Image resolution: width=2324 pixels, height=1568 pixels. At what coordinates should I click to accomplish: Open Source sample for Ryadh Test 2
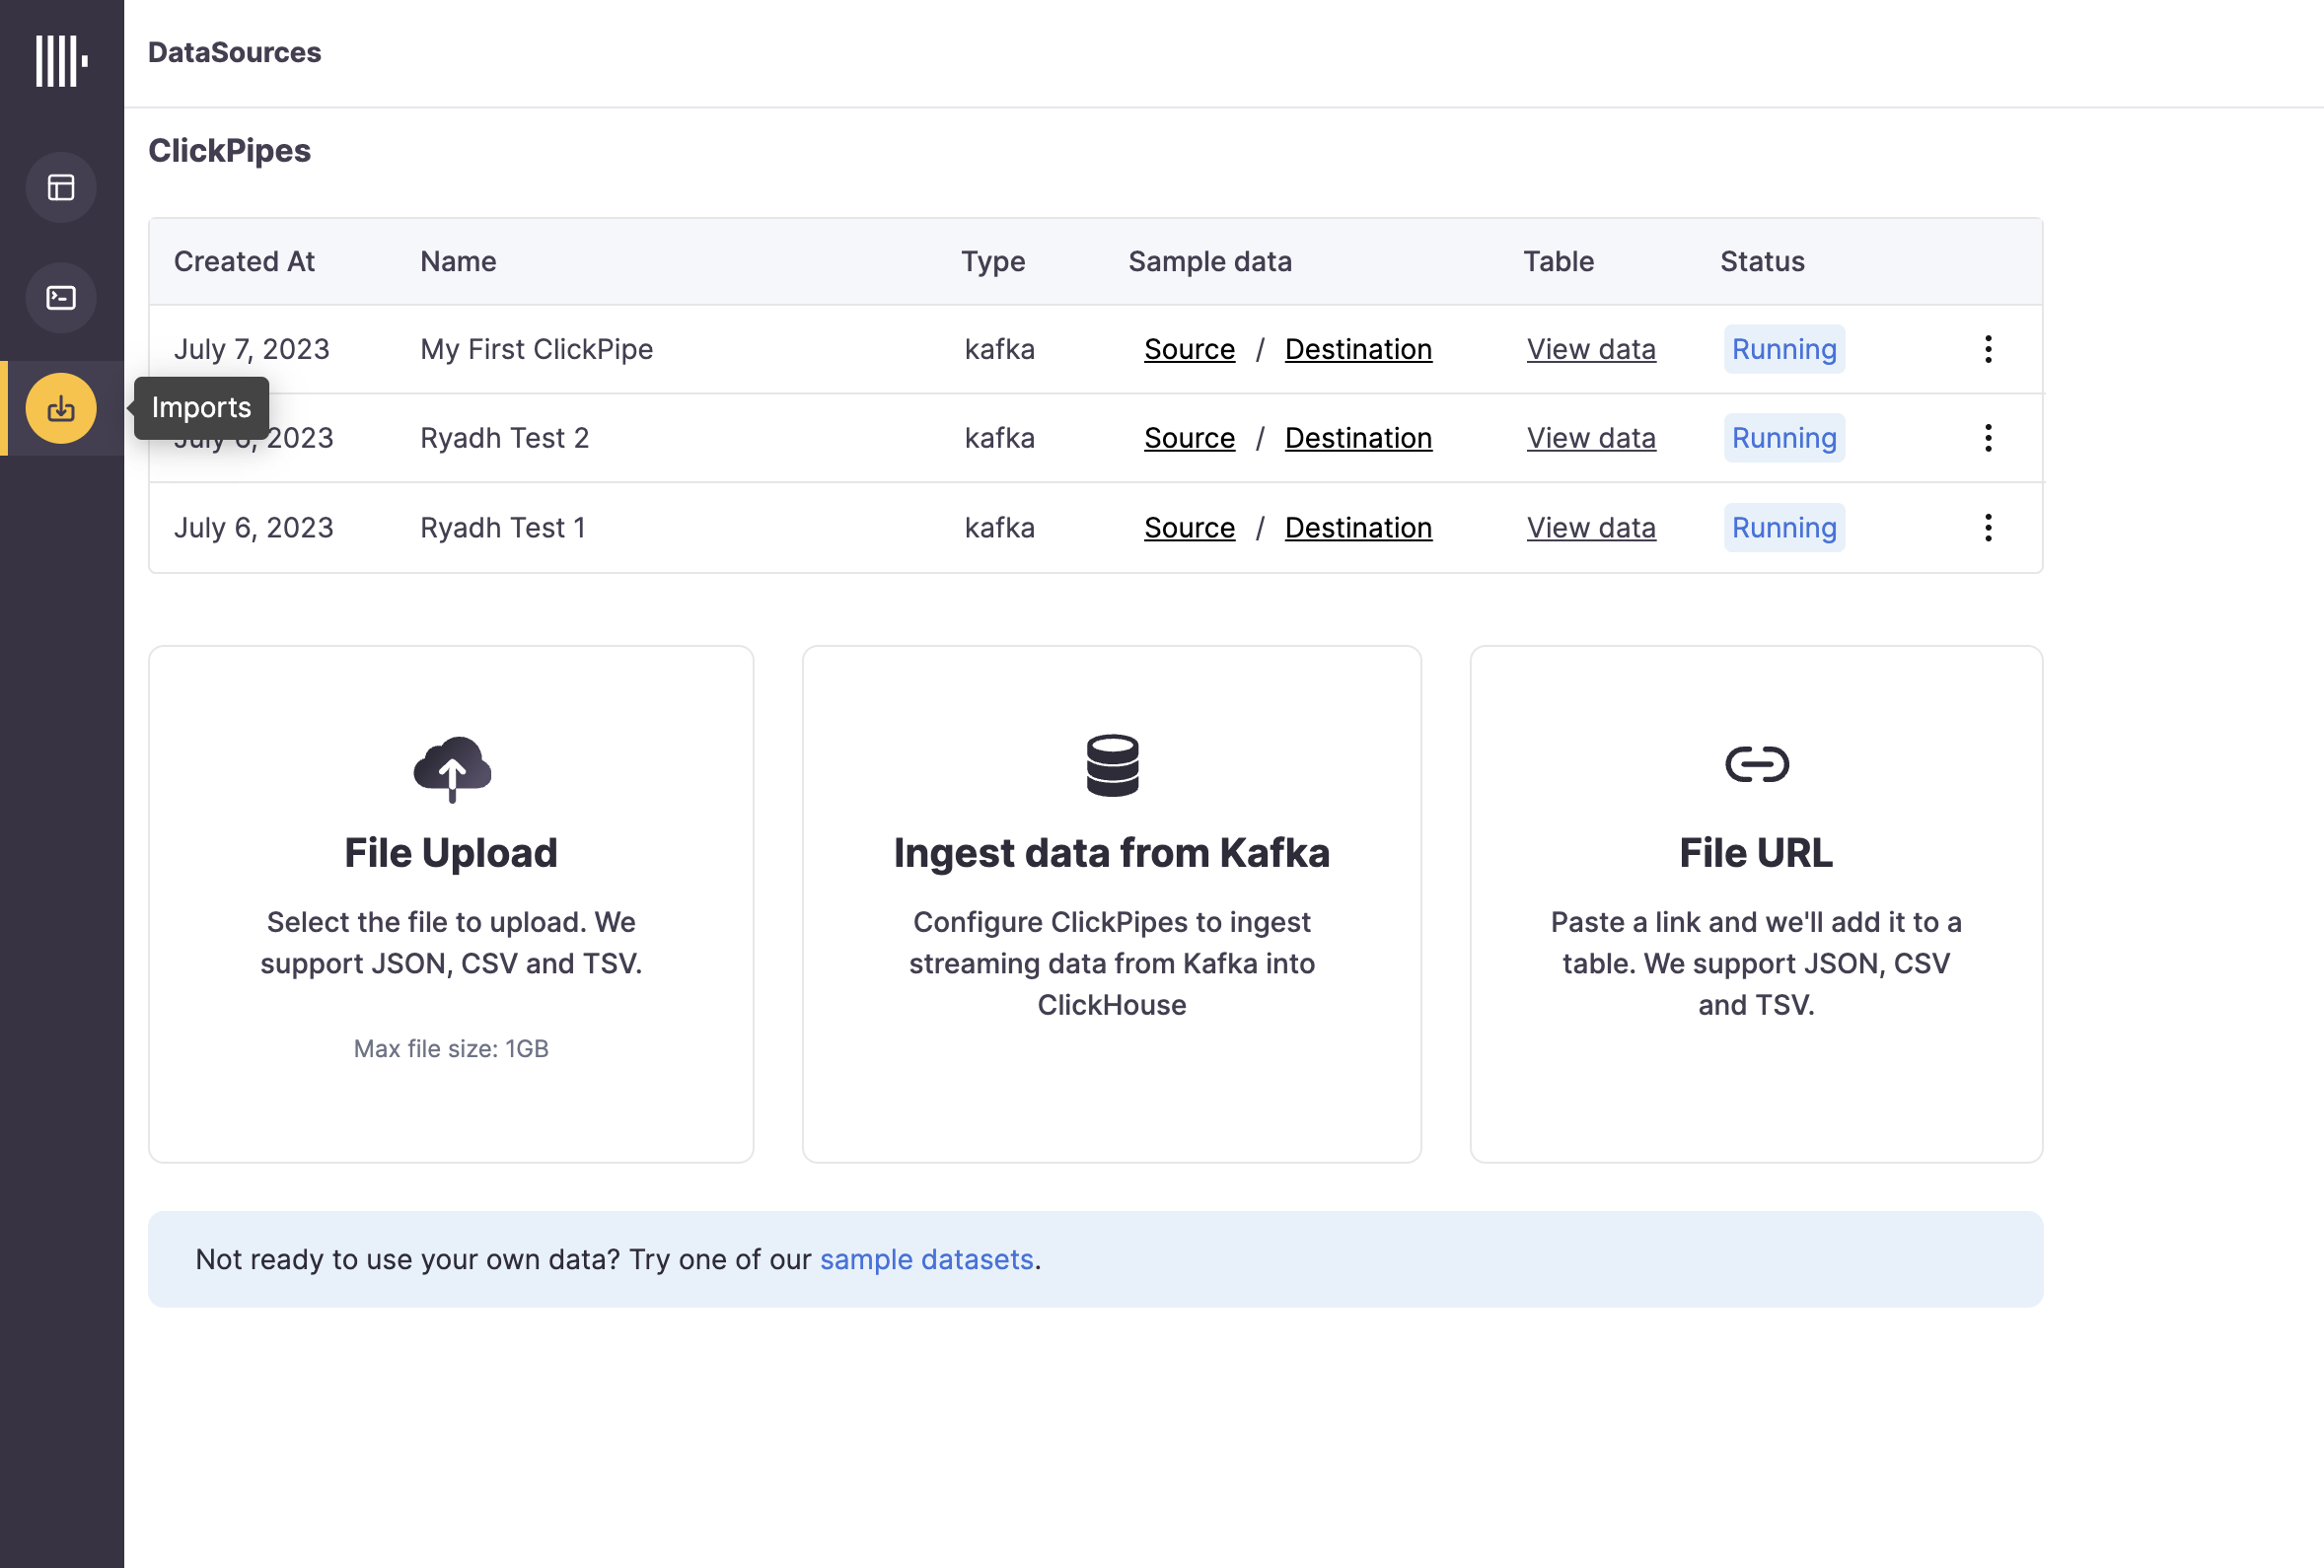pyautogui.click(x=1190, y=438)
